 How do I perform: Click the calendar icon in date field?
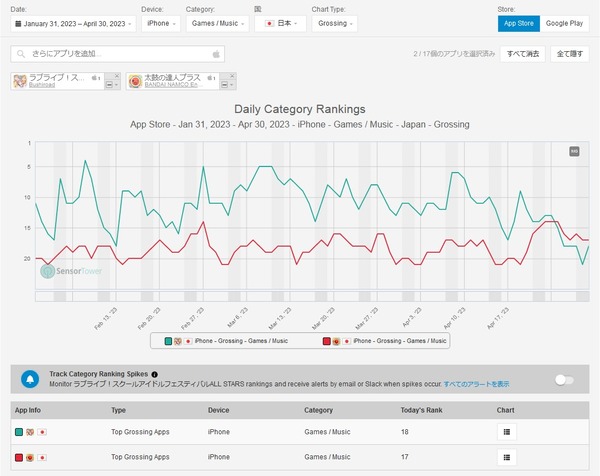tap(18, 24)
